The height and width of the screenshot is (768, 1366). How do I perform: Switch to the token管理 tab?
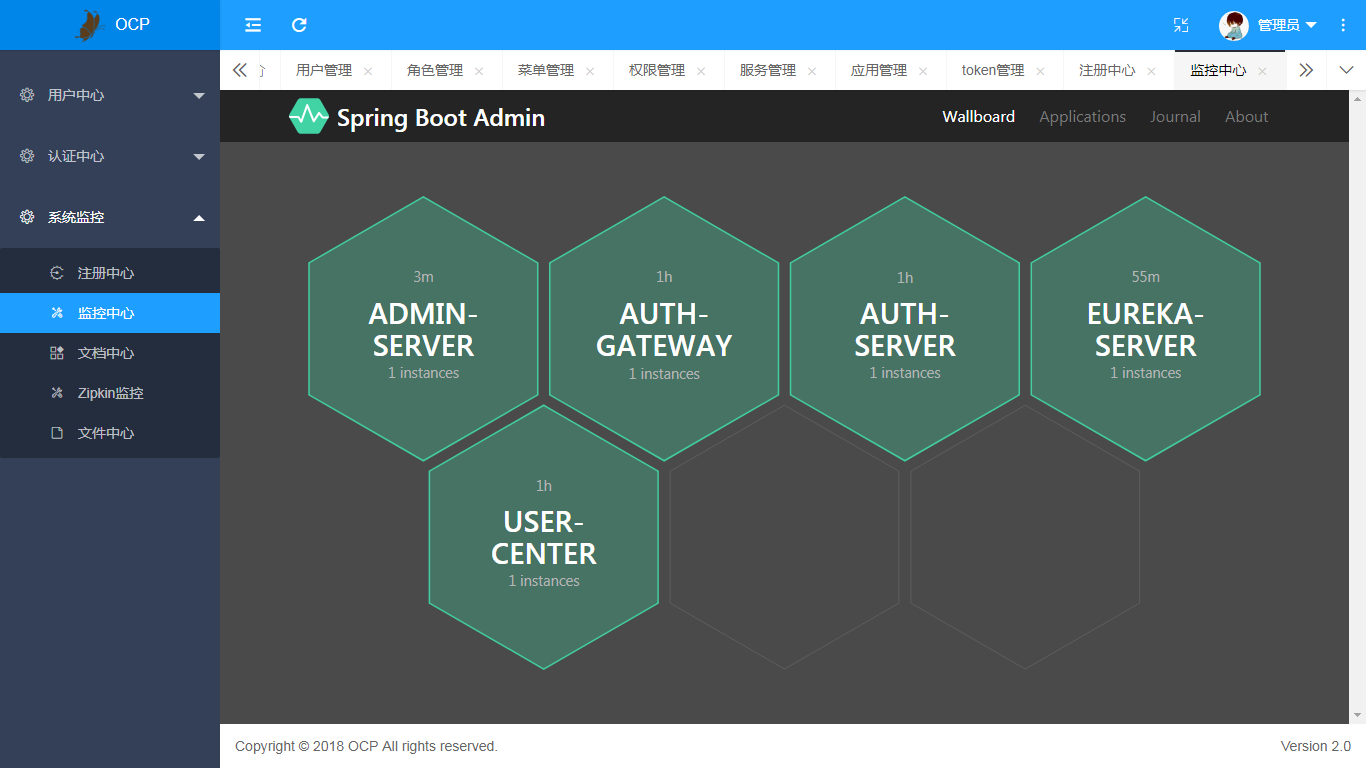993,71
